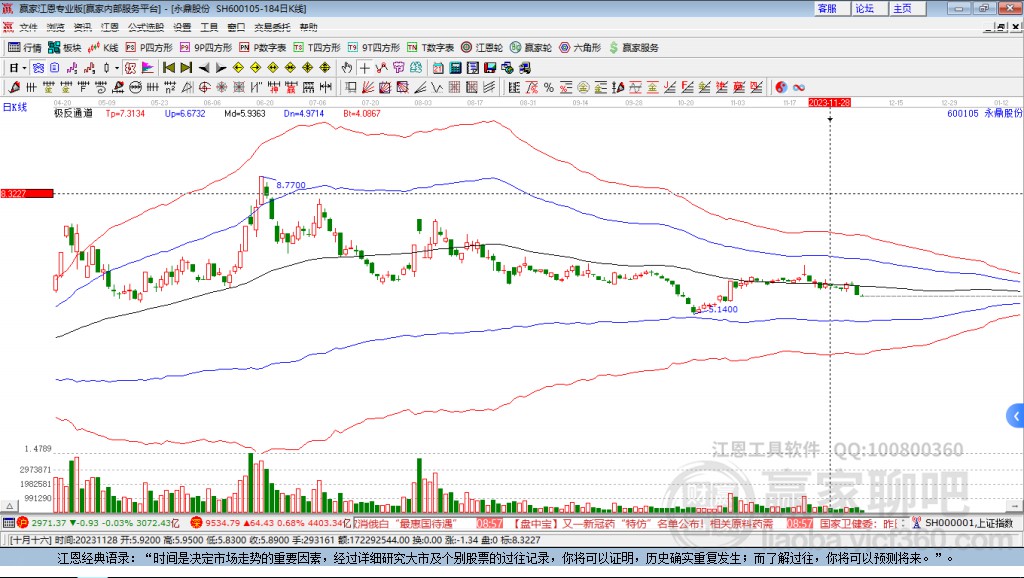1024x578 pixels.
Task: Click the 2023-11-28 date marker
Action: [829, 103]
